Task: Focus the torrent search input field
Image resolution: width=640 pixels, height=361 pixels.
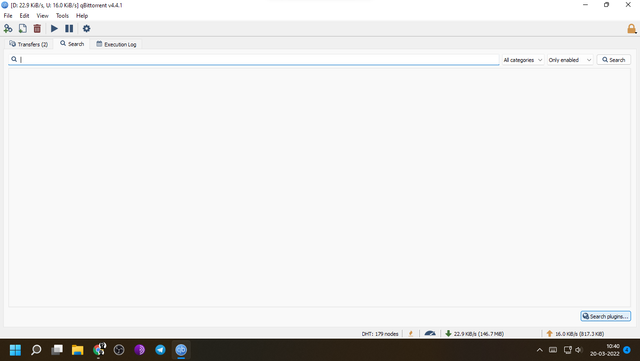Action: pyautogui.click(x=254, y=60)
